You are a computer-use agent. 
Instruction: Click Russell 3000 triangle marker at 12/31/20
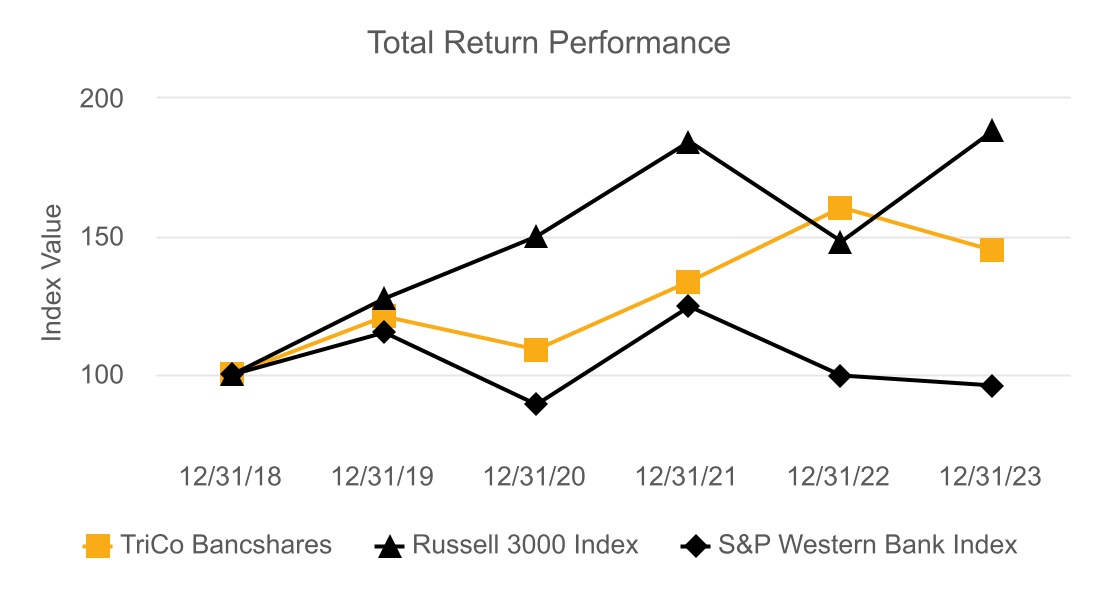536,238
